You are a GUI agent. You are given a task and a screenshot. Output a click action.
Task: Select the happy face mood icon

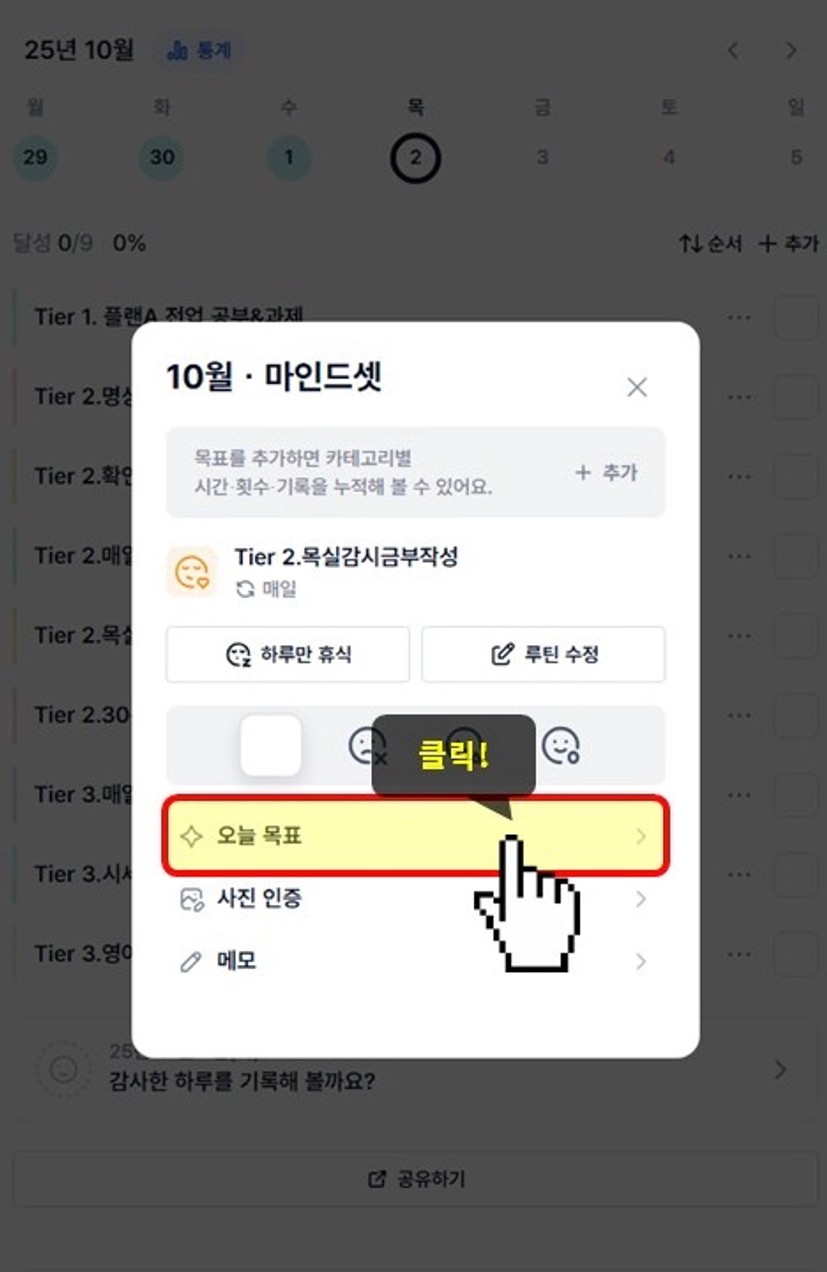(561, 745)
